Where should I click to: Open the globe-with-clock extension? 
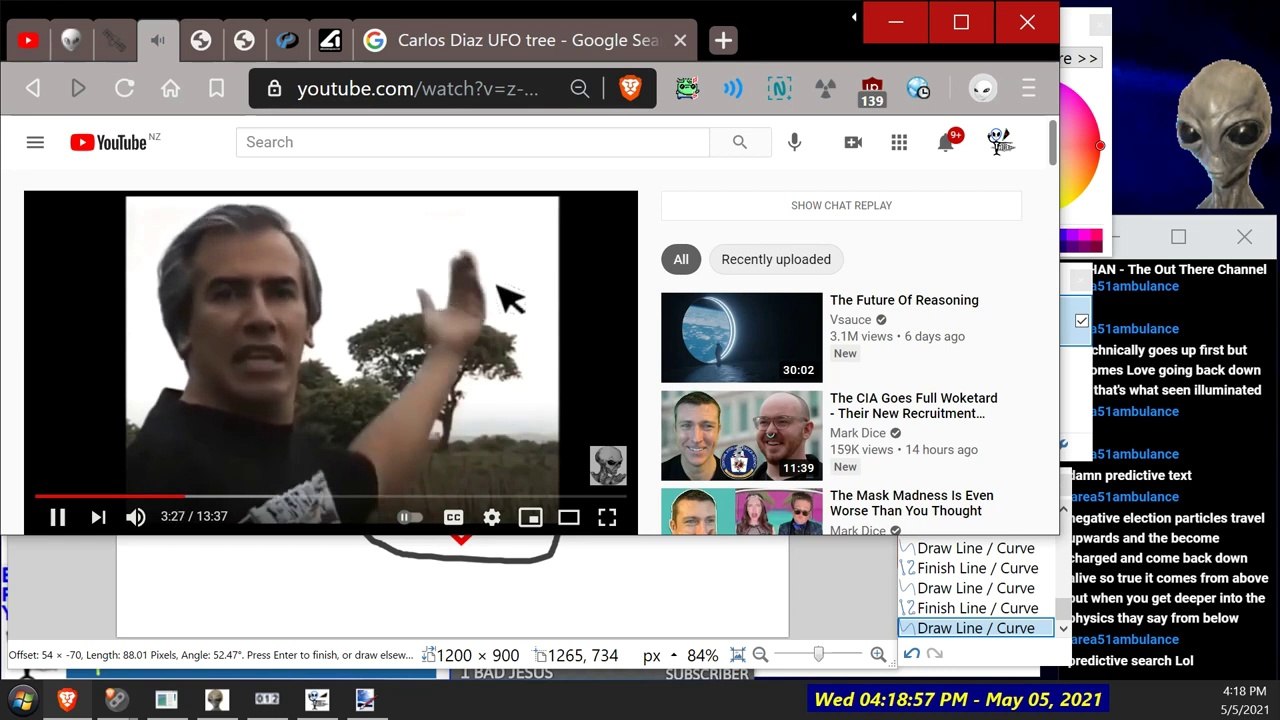coord(918,89)
